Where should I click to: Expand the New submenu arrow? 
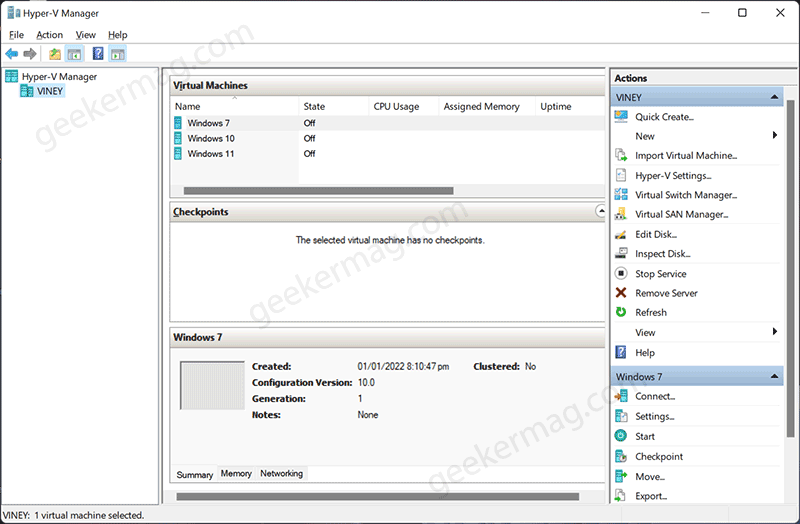coord(774,135)
